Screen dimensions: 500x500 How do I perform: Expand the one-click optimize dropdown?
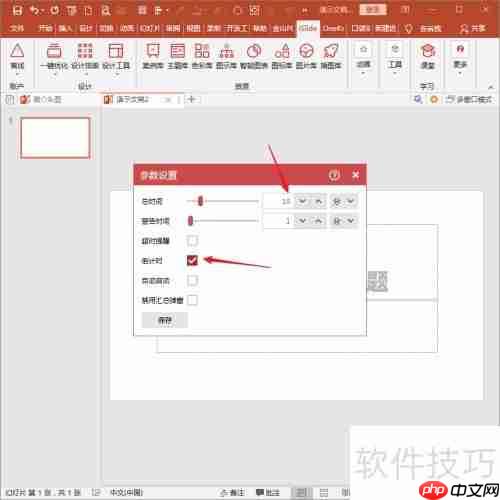(54, 74)
